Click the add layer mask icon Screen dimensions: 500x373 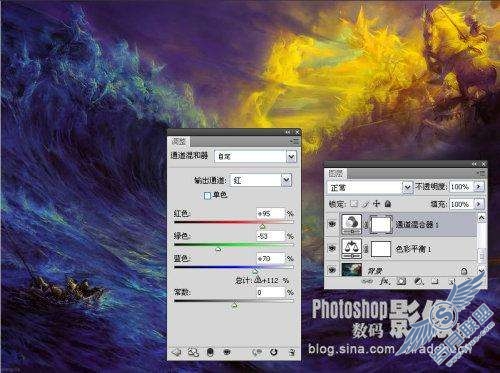[x=402, y=282]
